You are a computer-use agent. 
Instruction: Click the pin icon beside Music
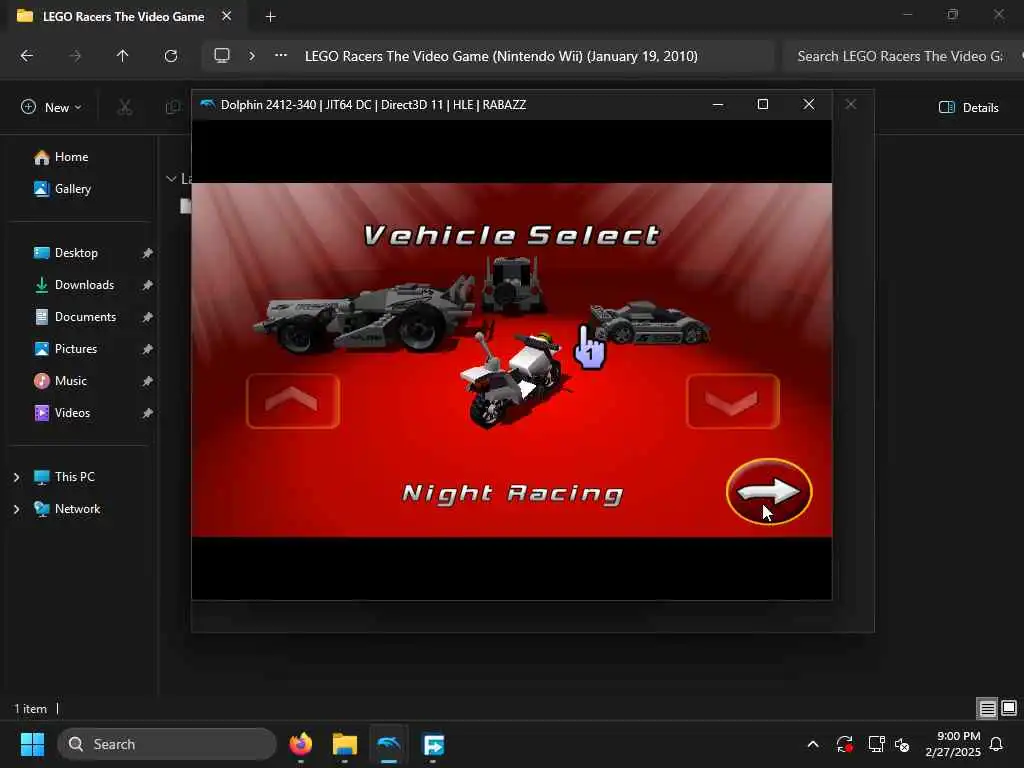click(148, 381)
